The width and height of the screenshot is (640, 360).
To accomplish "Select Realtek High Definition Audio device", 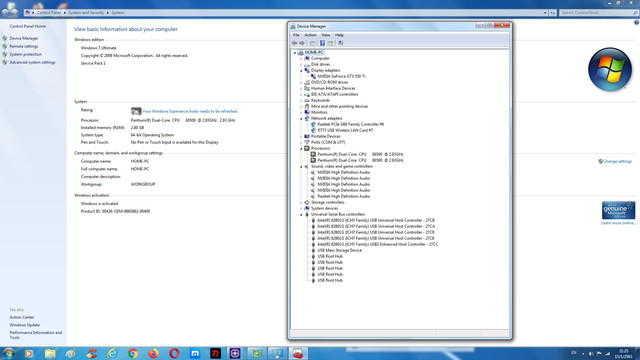I will (344, 196).
